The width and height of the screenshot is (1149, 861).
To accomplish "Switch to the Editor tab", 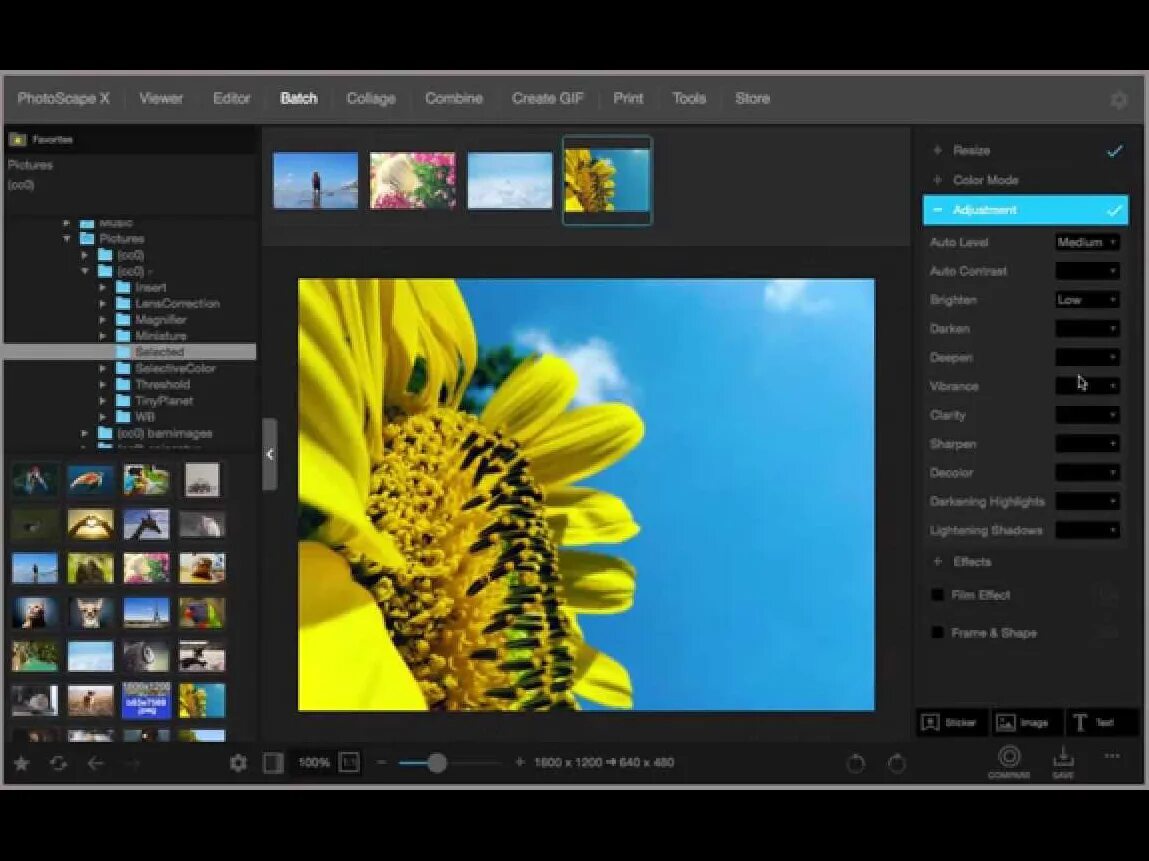I will tap(232, 98).
